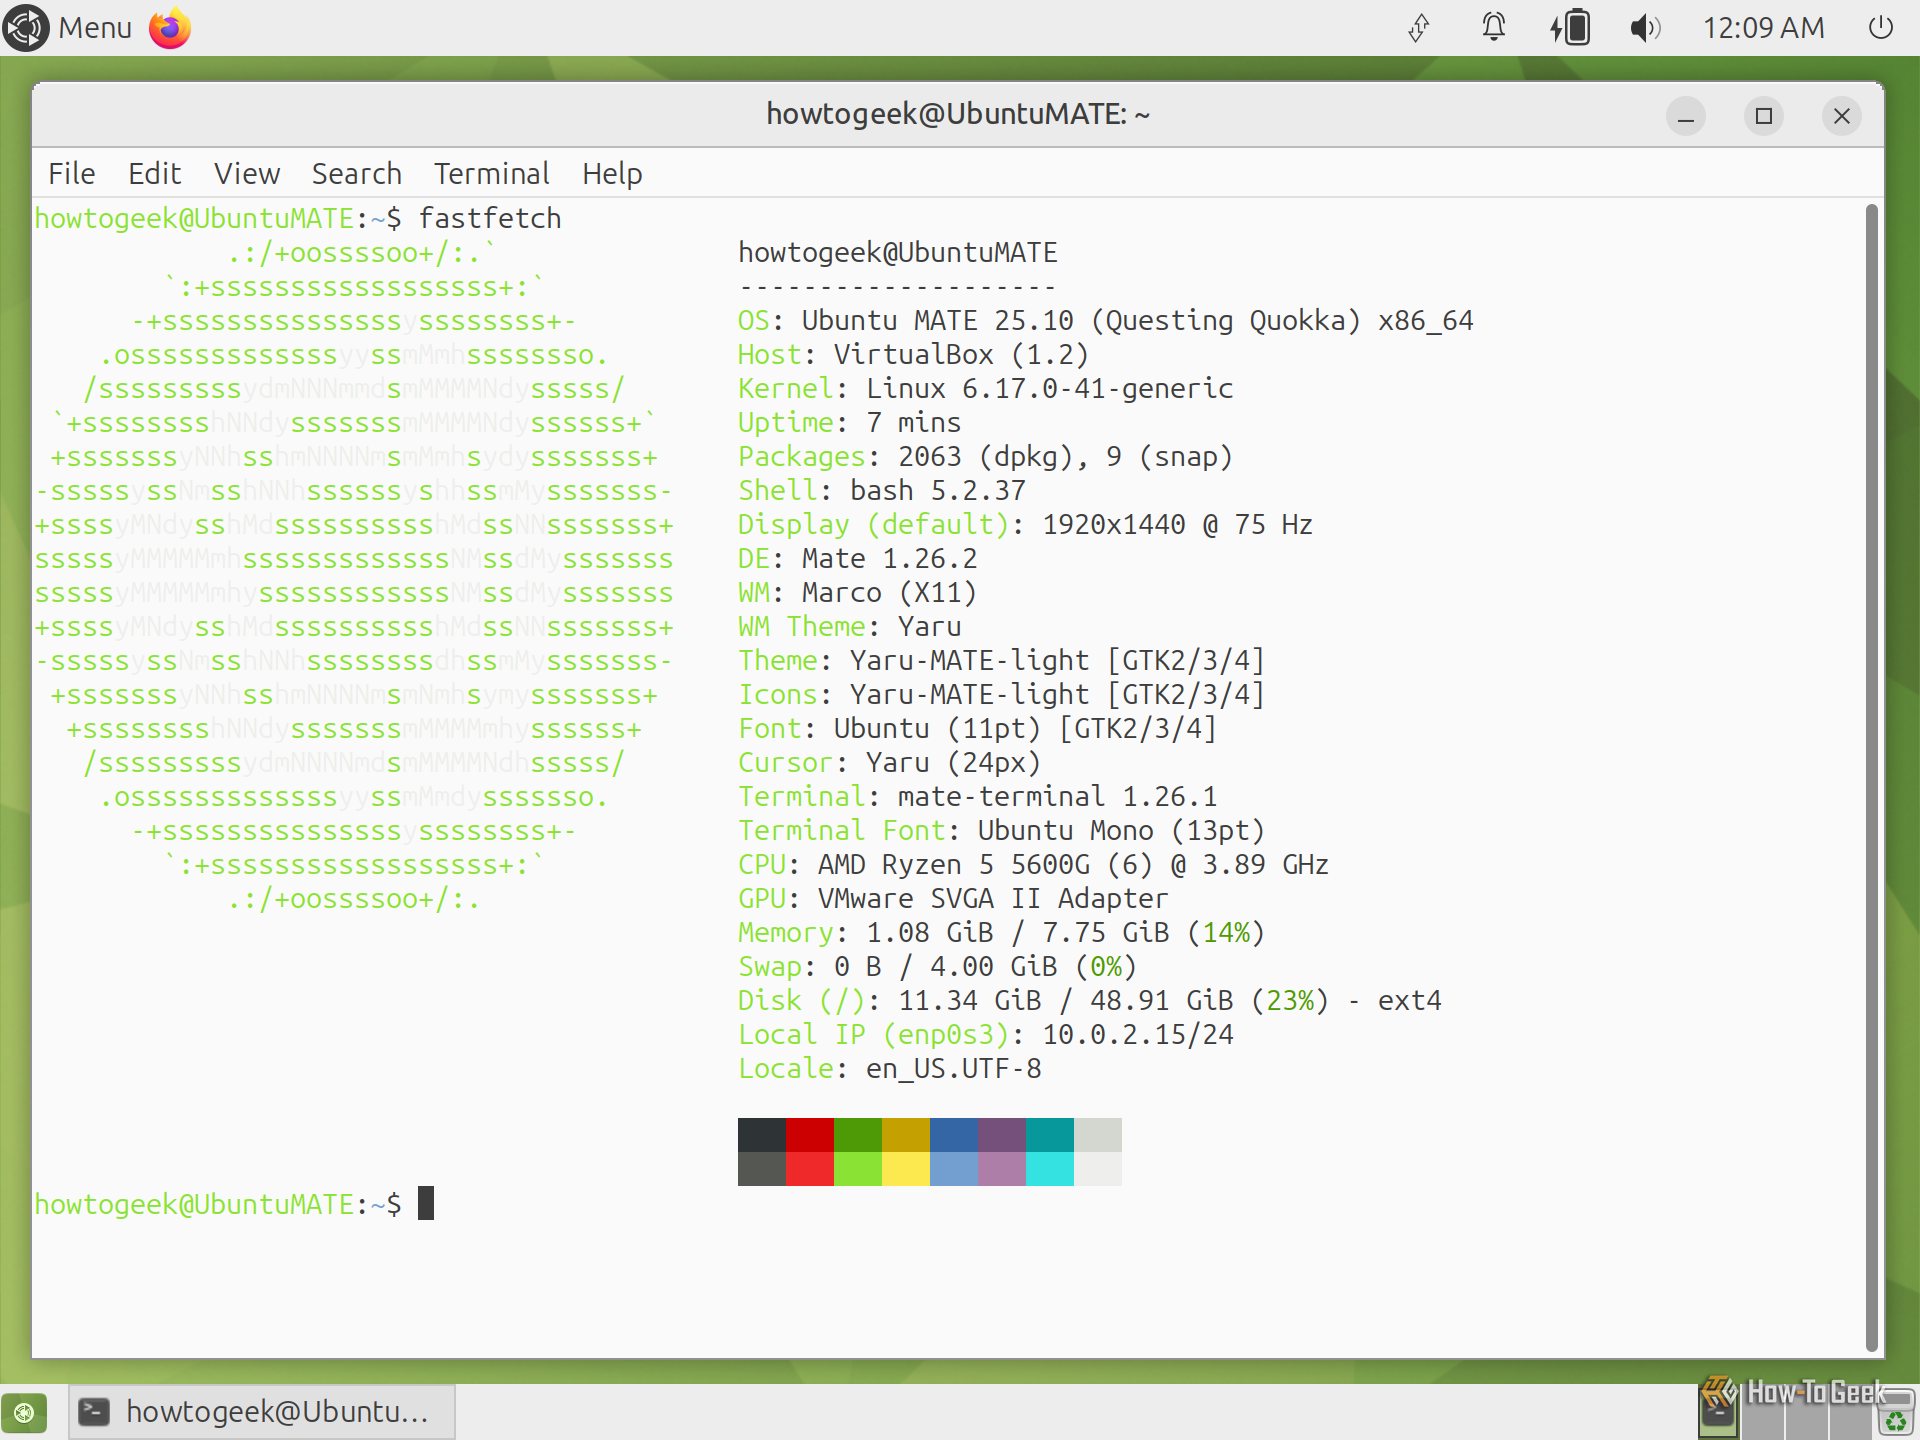Viewport: 1920px width, 1440px height.
Task: Click the Packages line '2063 (dpkg), 9 (snap)'
Action: point(986,456)
